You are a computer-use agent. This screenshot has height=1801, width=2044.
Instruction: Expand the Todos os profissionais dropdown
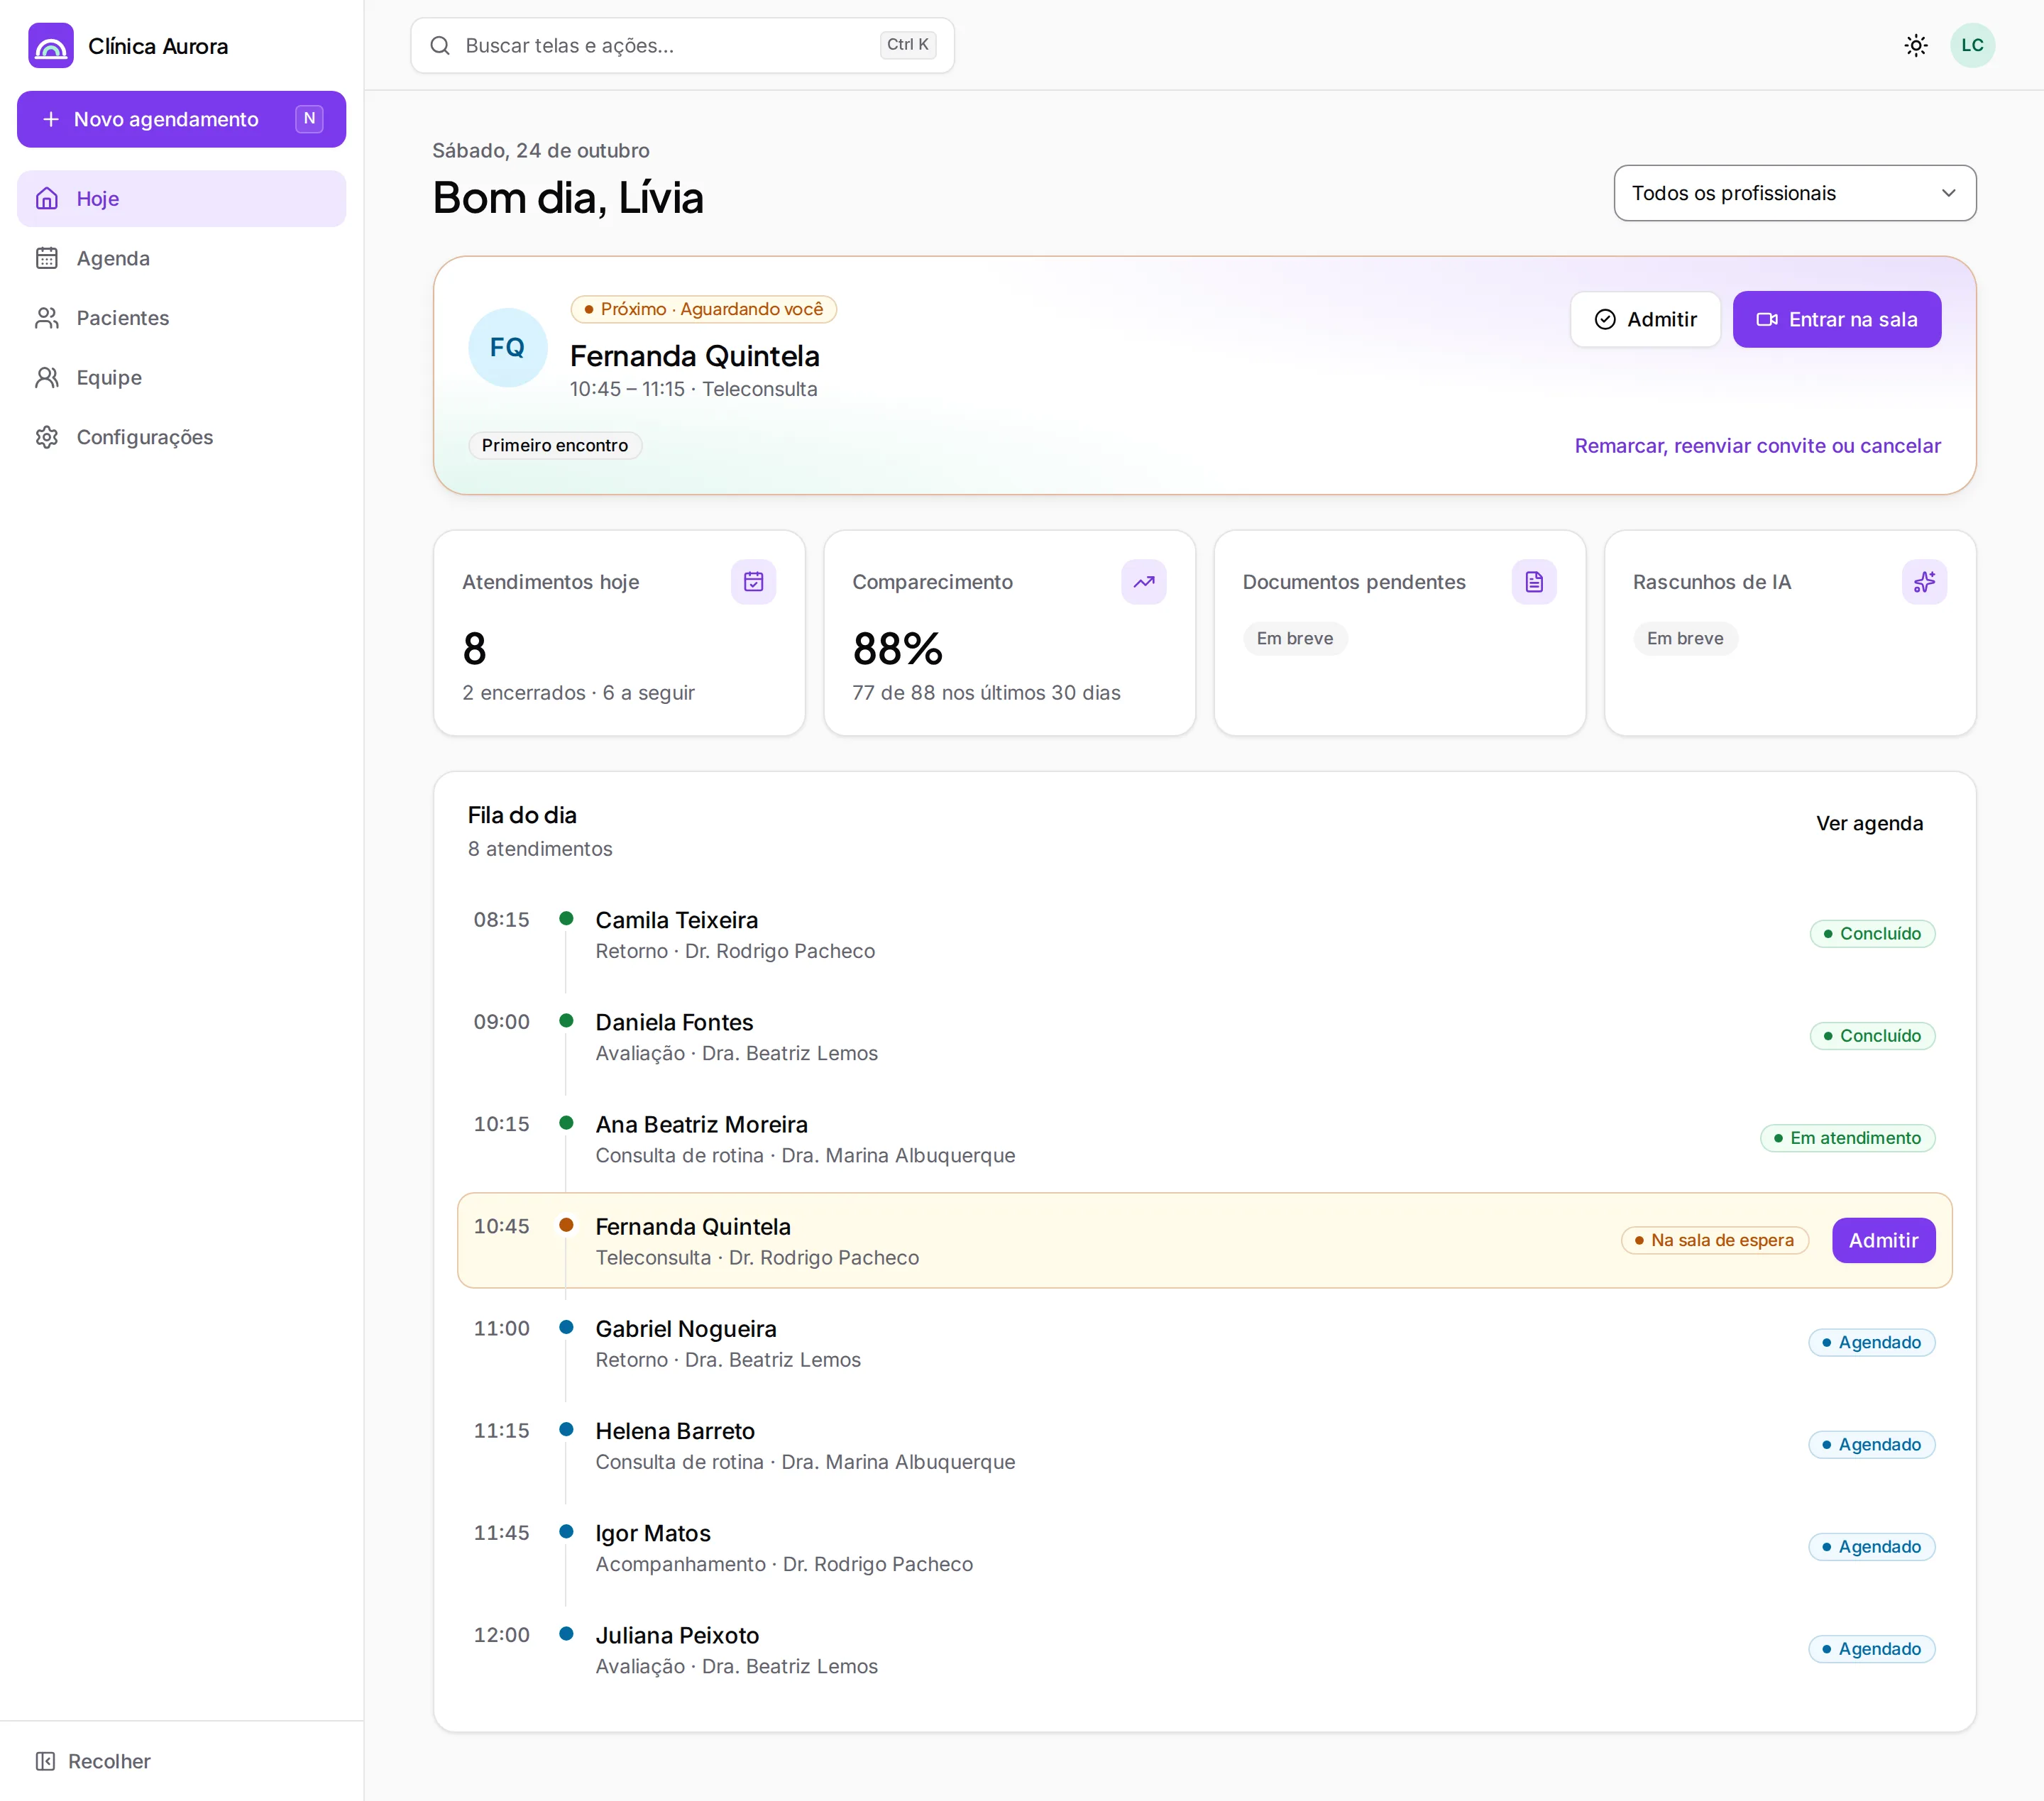(1794, 193)
